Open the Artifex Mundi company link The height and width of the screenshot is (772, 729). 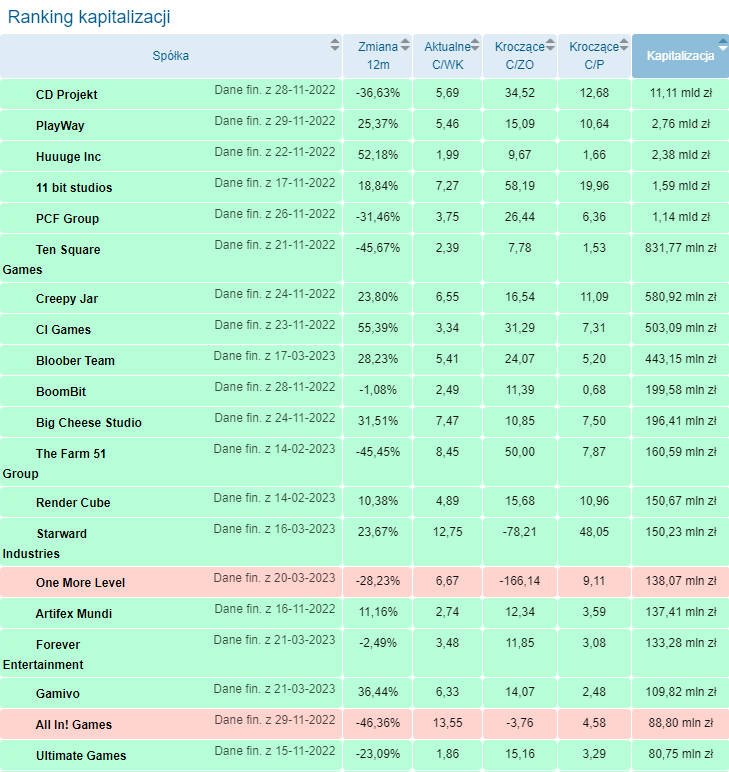(x=74, y=614)
